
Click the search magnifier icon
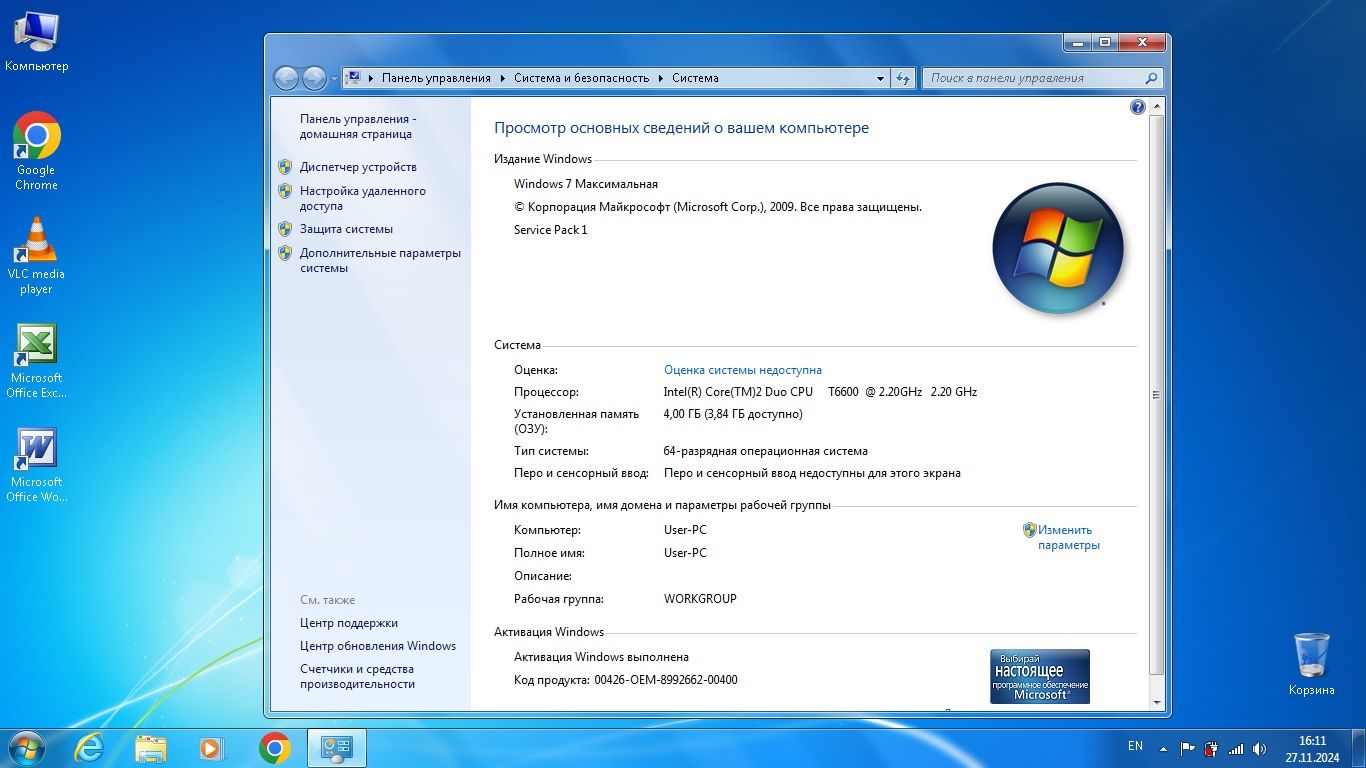pos(1152,78)
